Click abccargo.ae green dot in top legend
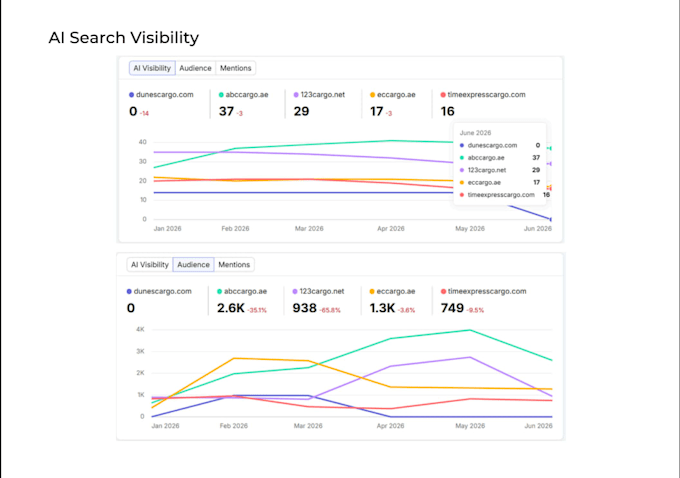Image resolution: width=680 pixels, height=478 pixels. 221,95
